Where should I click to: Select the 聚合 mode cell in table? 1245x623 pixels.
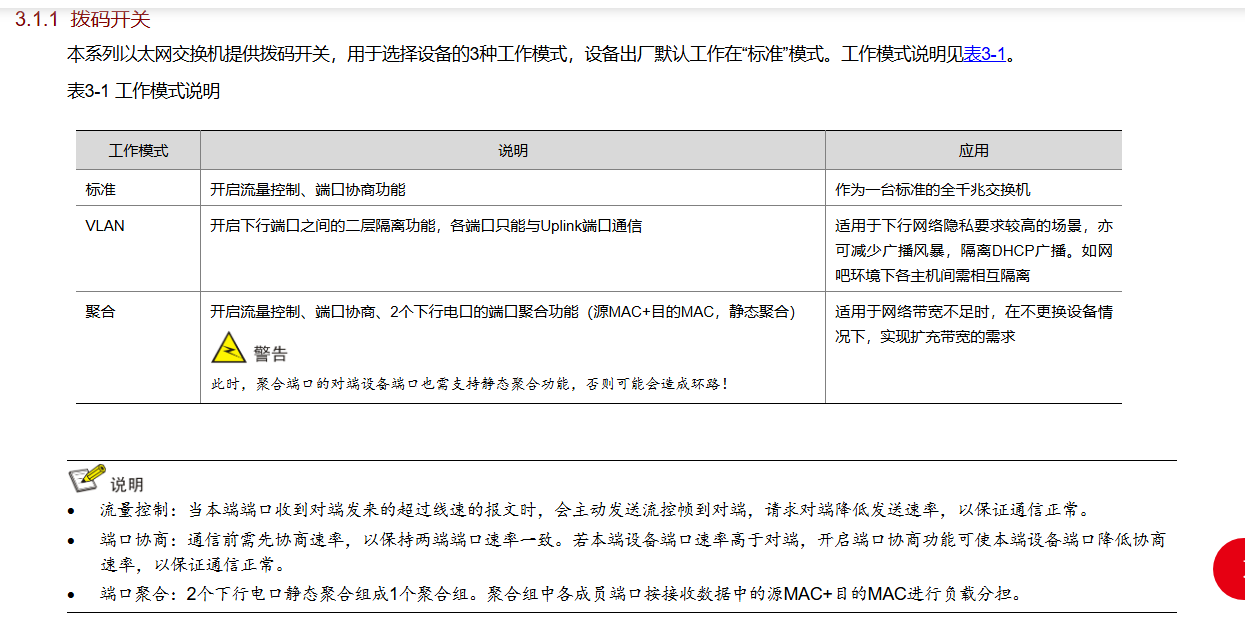click(x=101, y=312)
